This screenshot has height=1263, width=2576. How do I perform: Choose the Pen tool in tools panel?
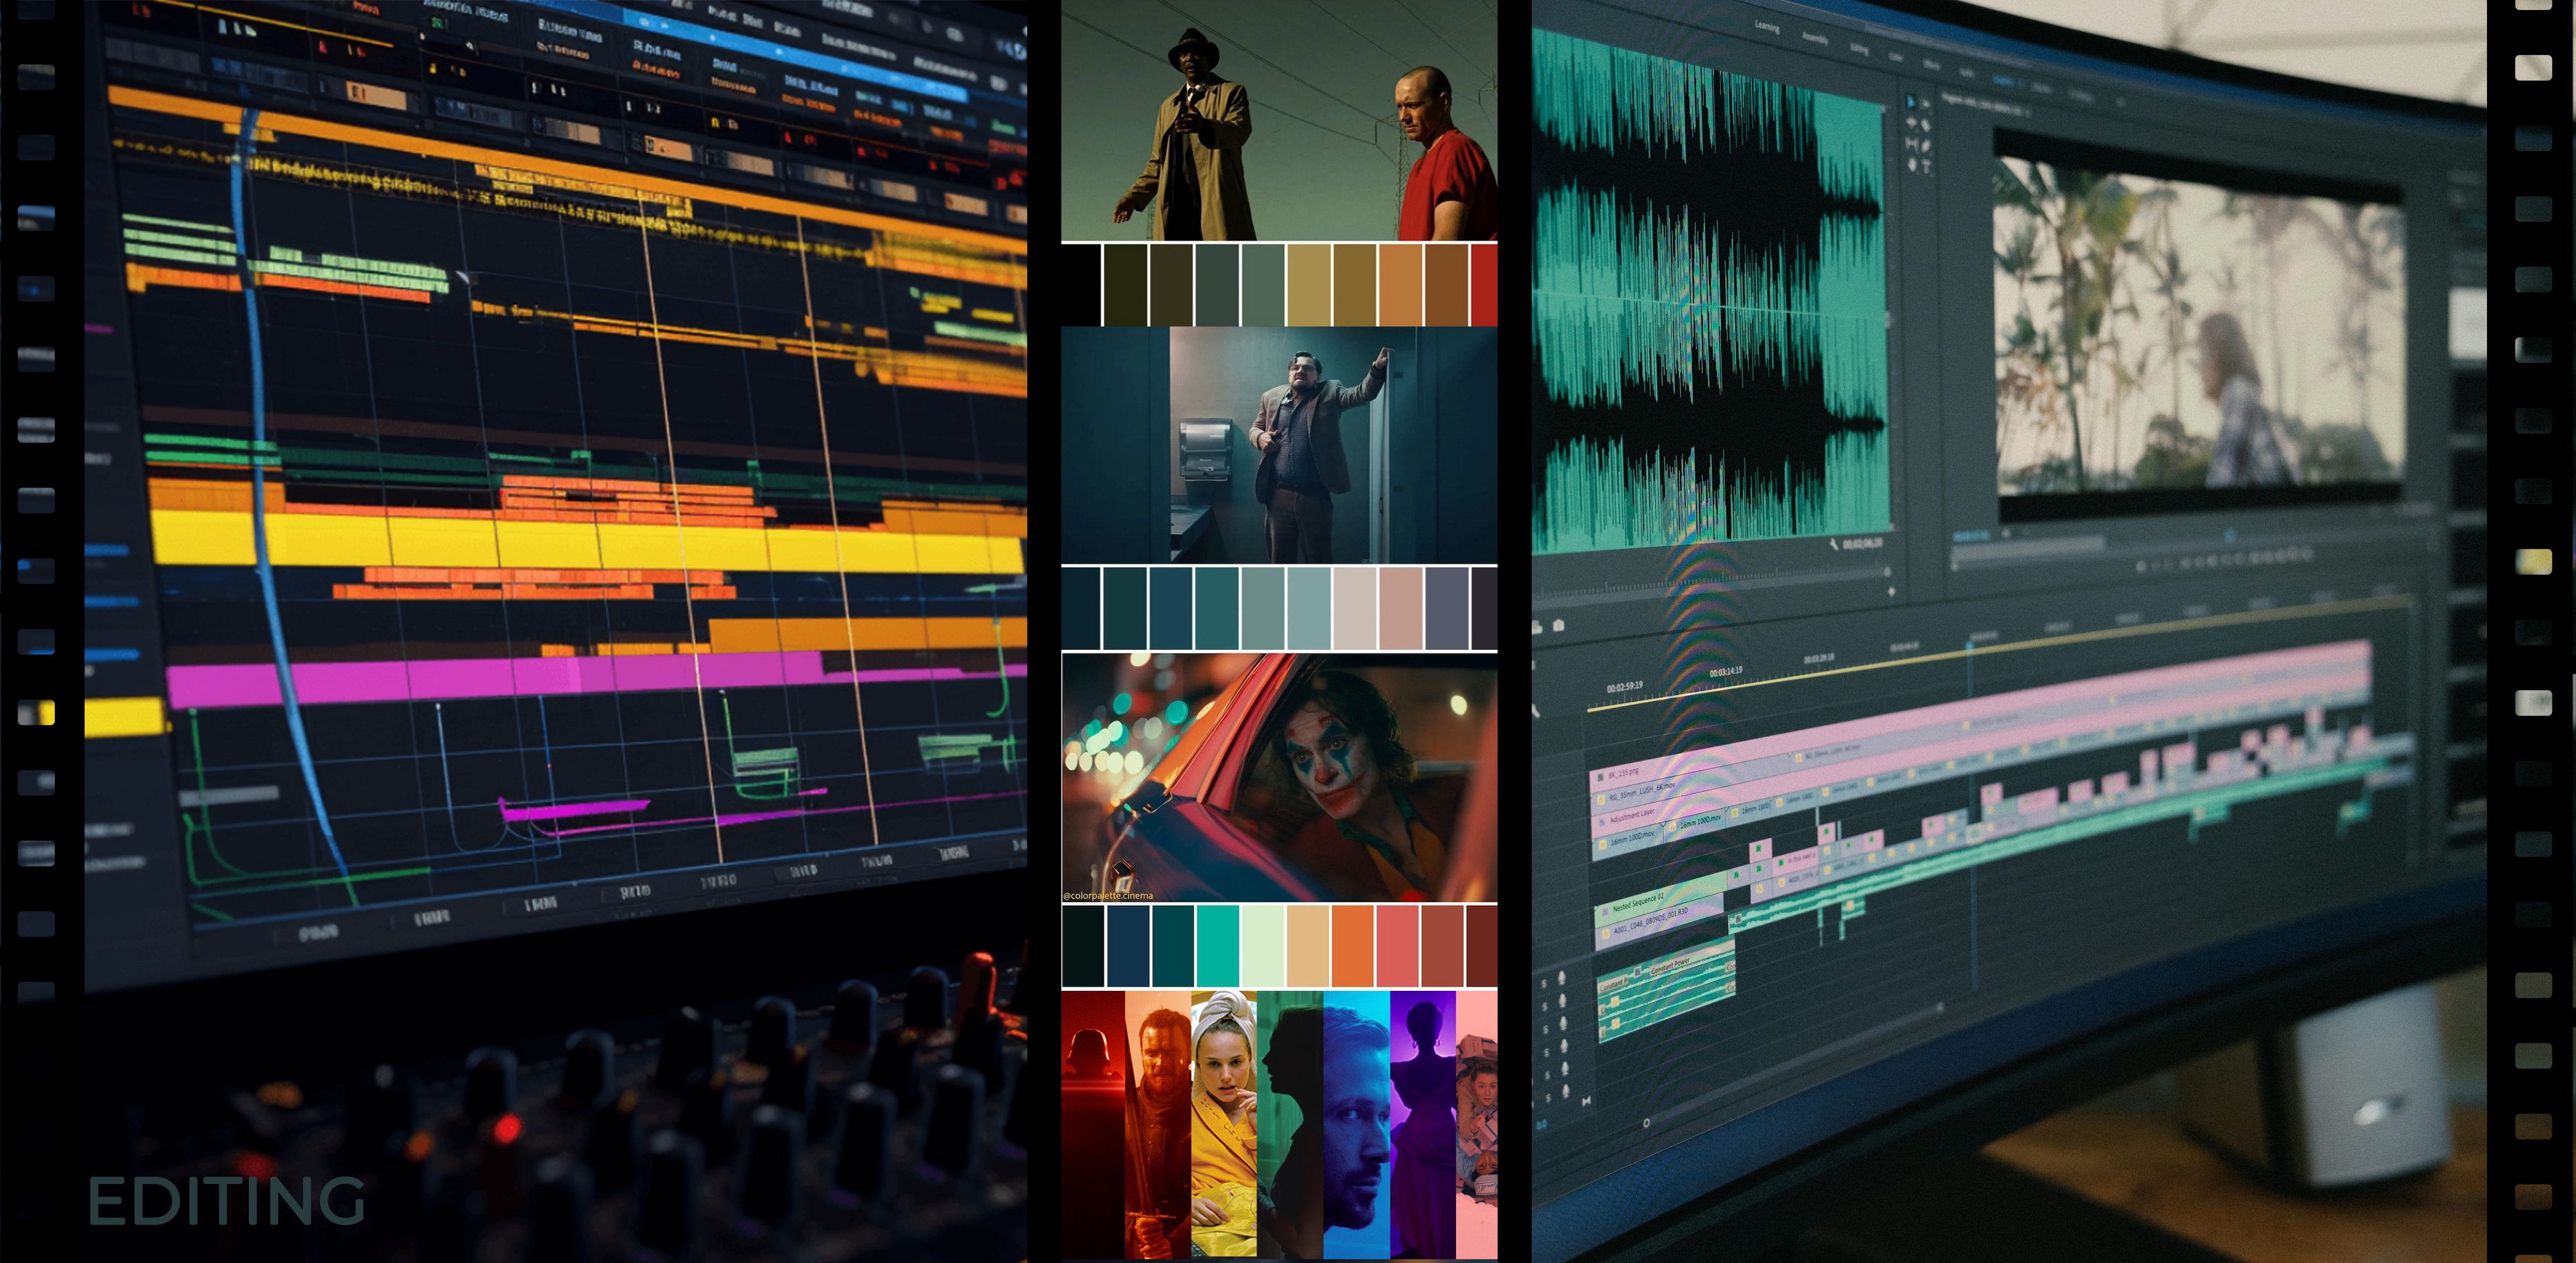1926,147
